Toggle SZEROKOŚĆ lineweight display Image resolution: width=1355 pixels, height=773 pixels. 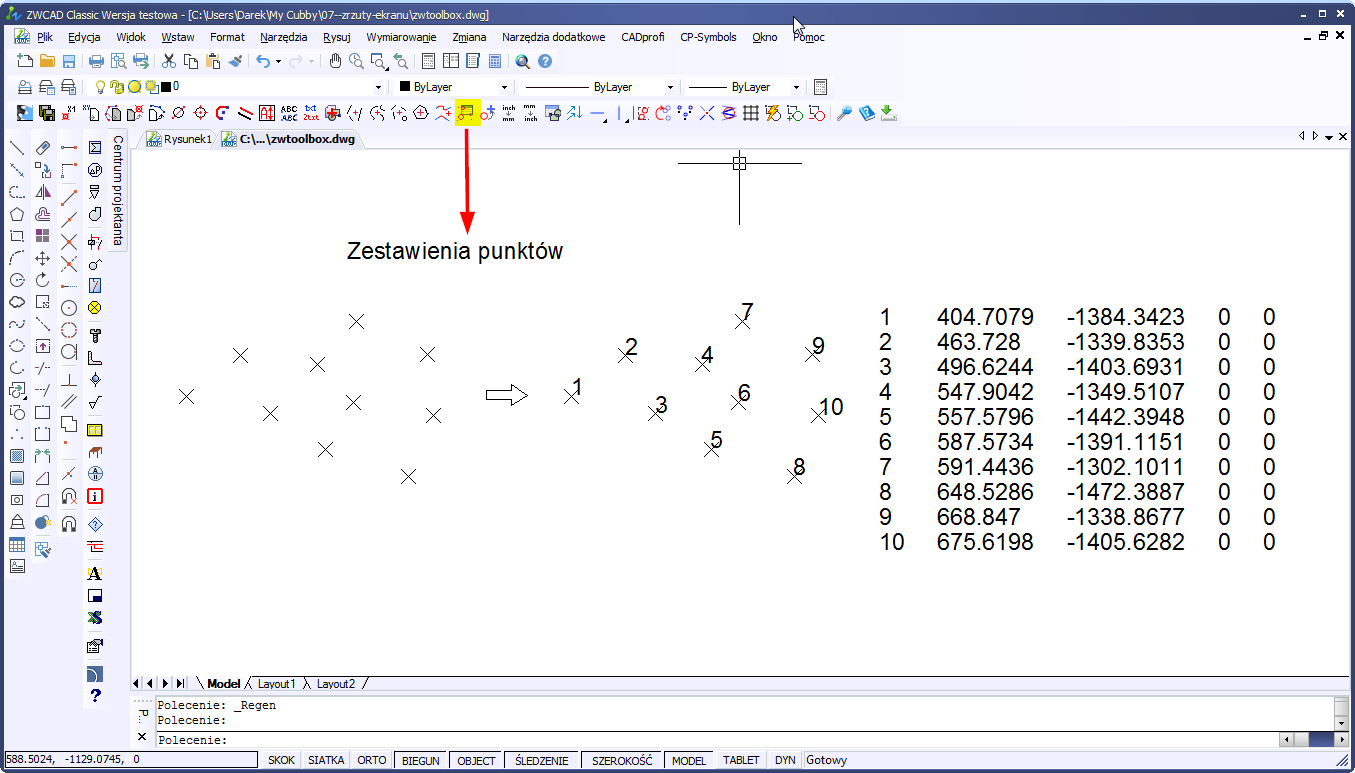coord(622,760)
